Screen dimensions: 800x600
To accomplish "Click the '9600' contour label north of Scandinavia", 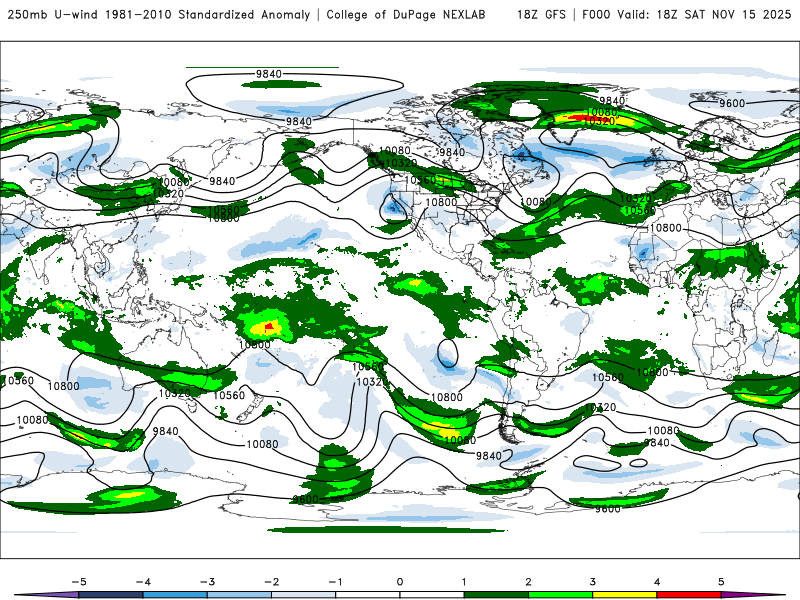I will click(732, 103).
